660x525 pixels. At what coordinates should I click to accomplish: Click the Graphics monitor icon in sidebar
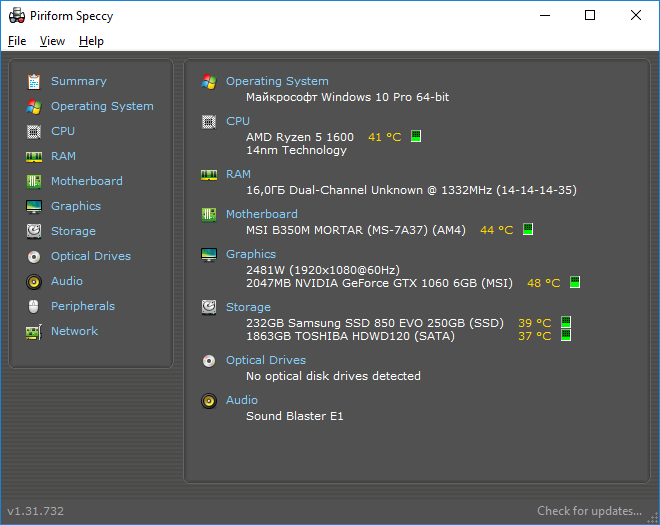(34, 207)
